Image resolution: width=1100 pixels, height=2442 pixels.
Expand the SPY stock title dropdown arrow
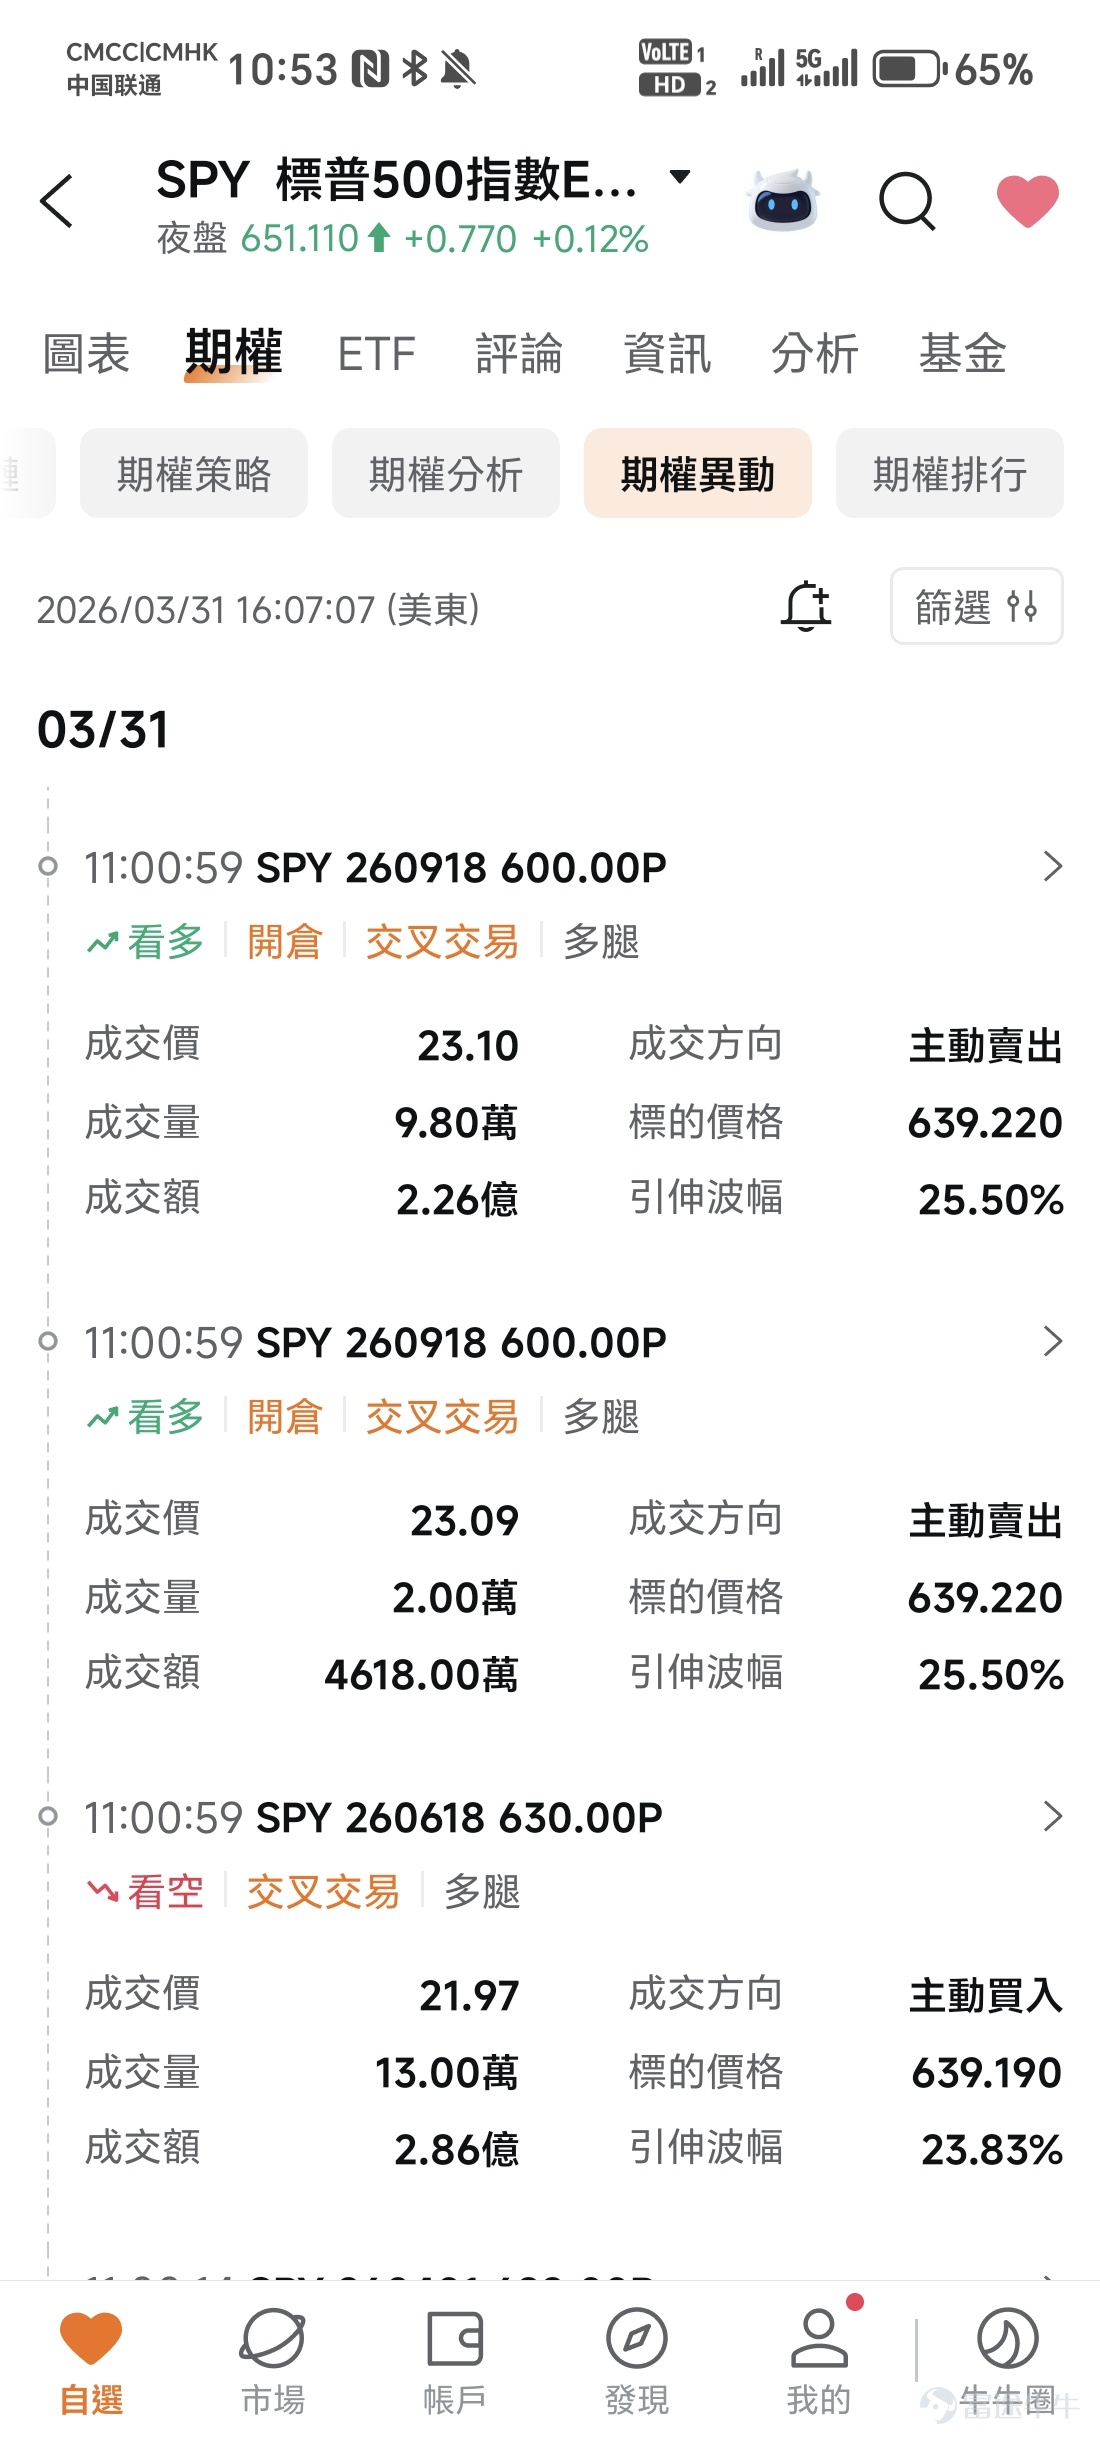click(680, 178)
